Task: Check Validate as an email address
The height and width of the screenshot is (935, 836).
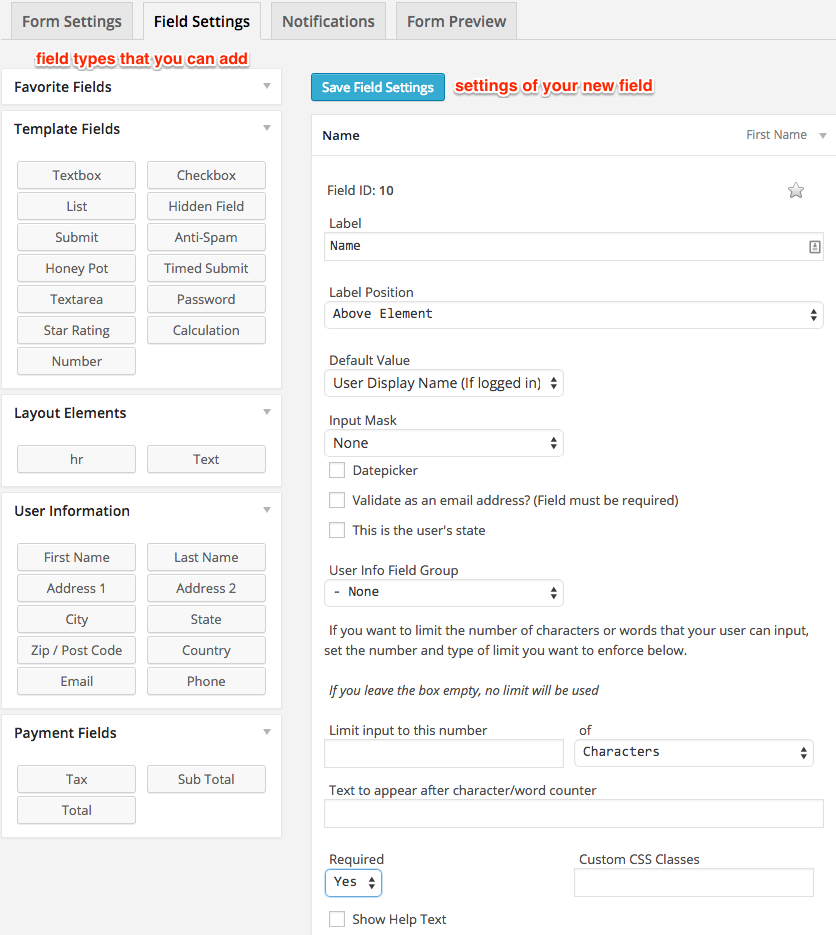Action: click(x=337, y=500)
